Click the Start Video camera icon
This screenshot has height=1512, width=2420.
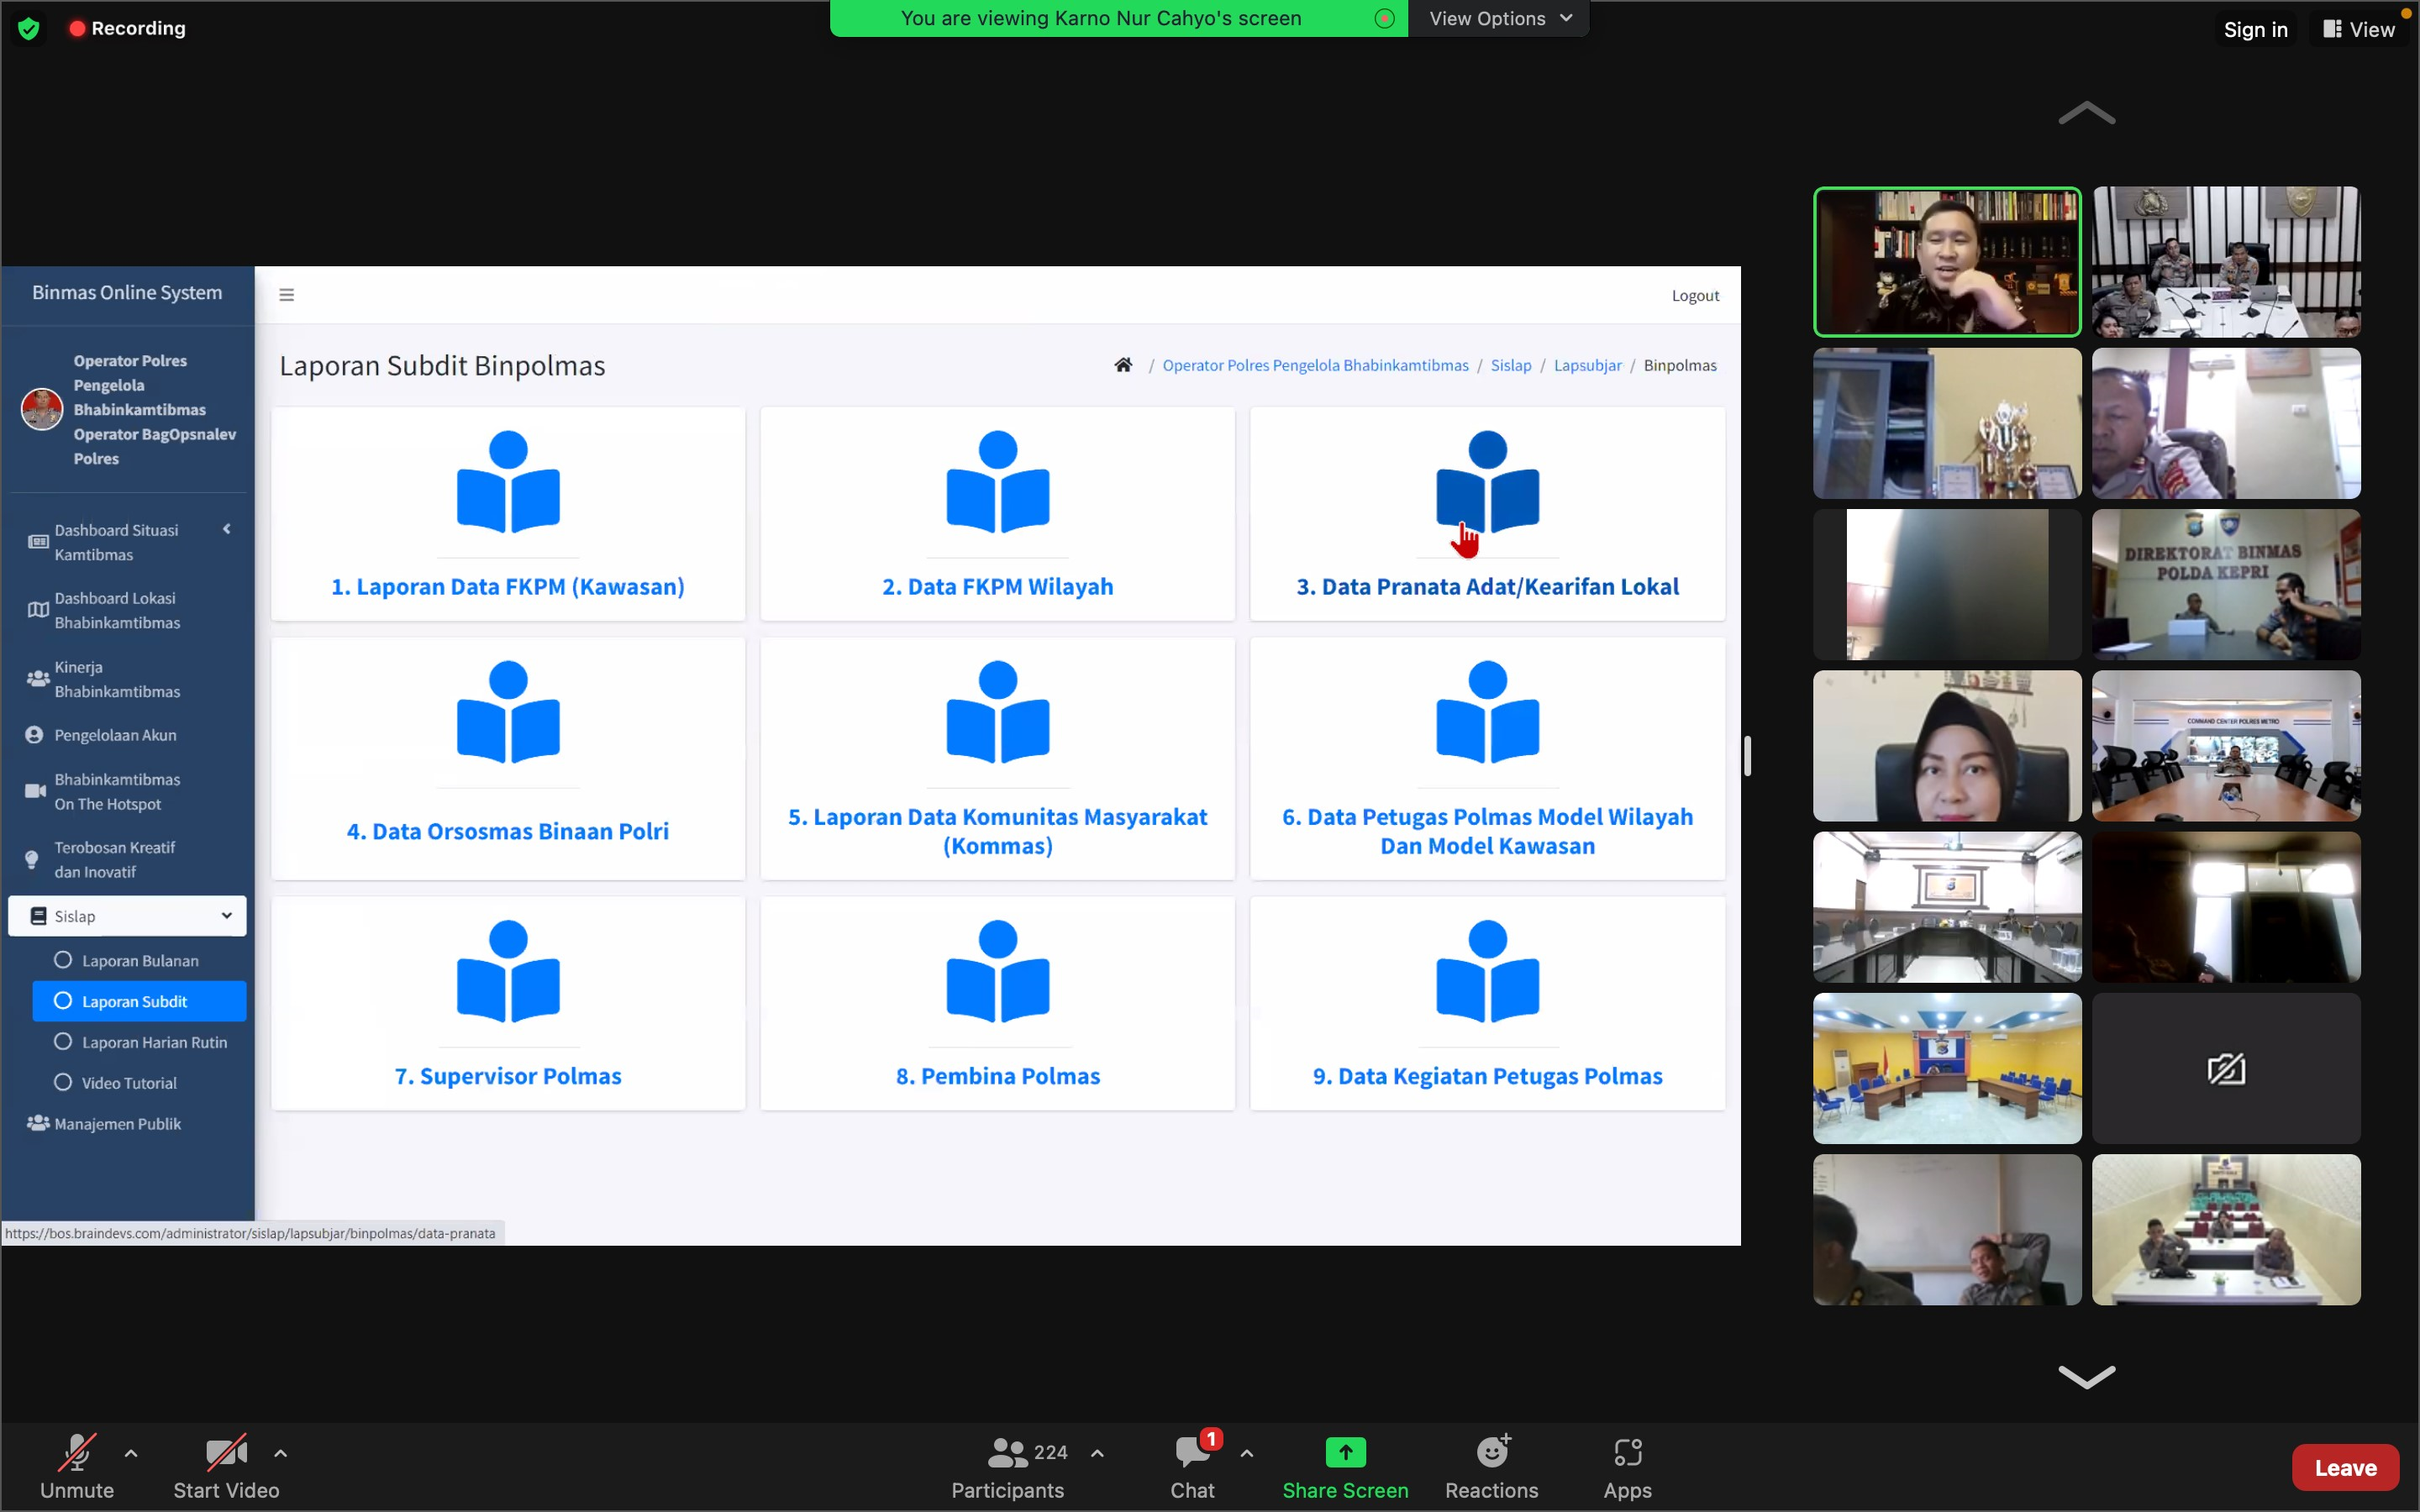226,1452
